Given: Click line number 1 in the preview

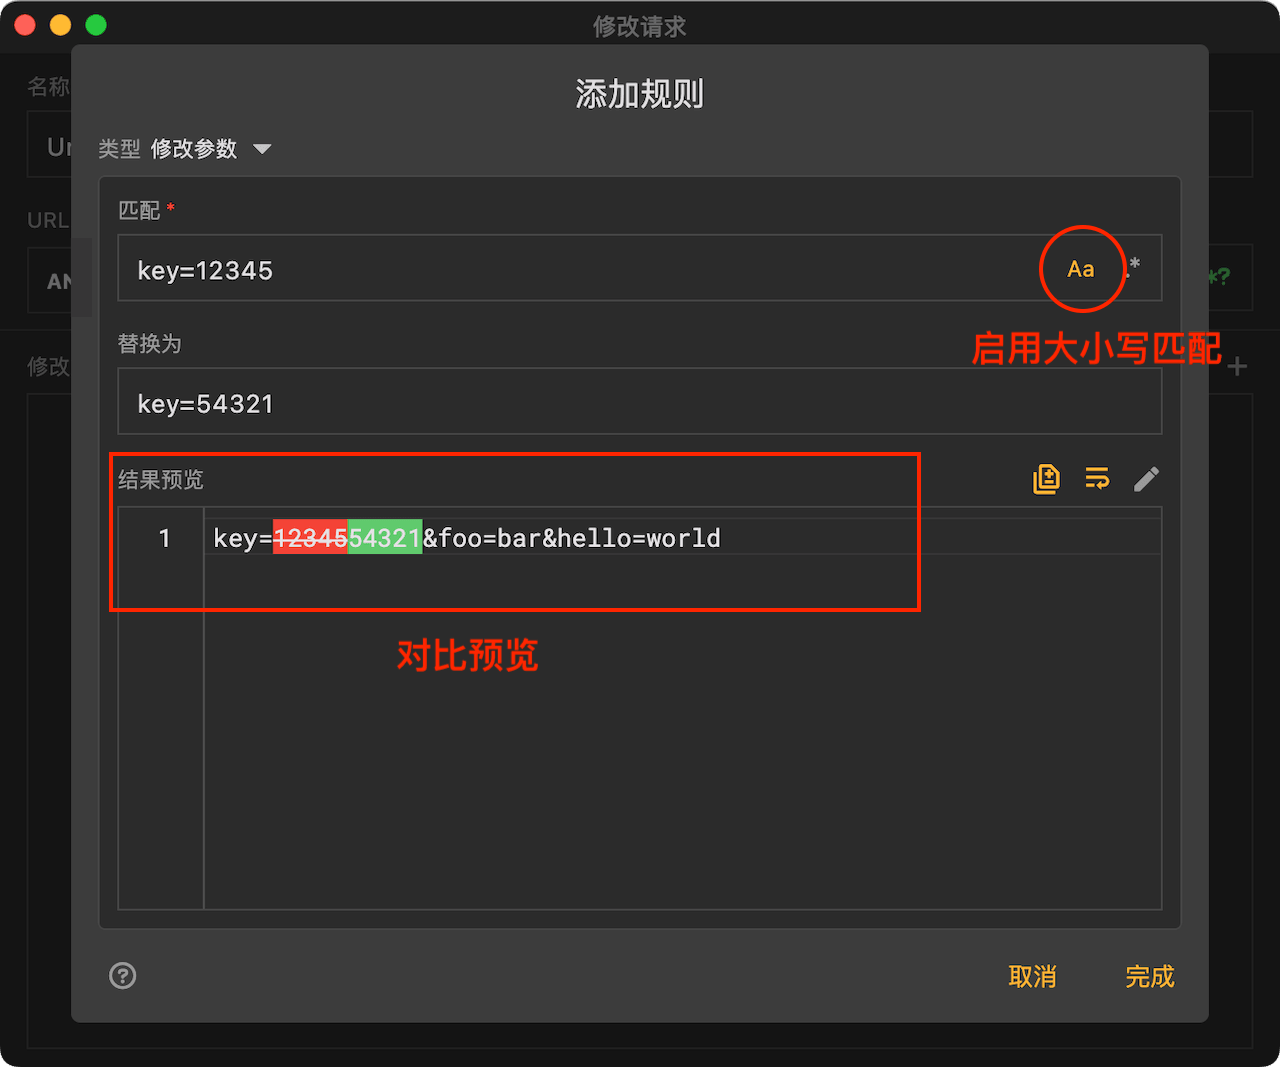Looking at the screenshot, I should point(165,538).
